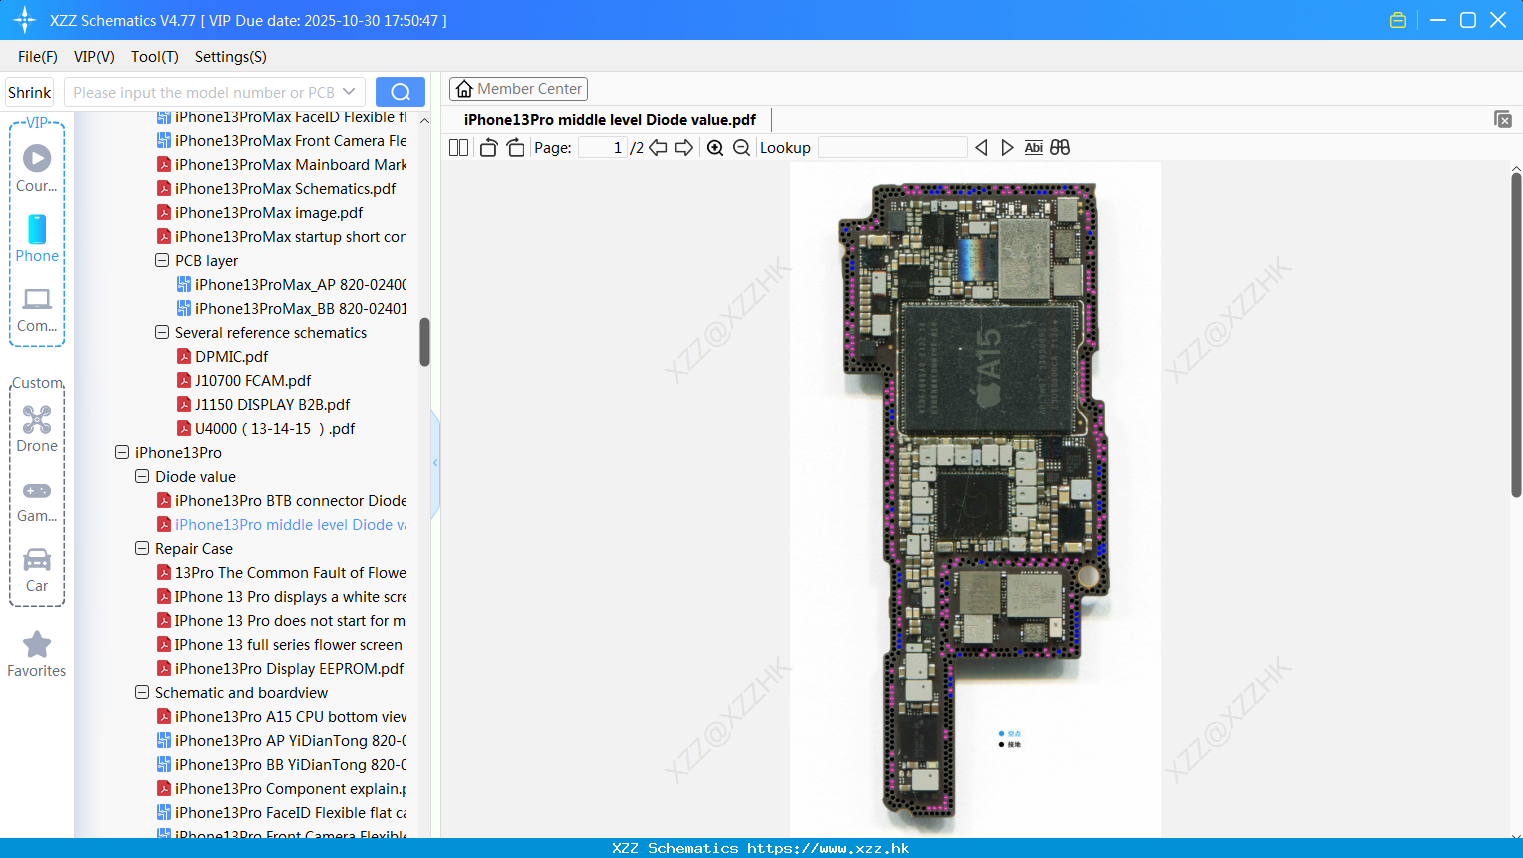Screen dimensions: 1523x858
Task: Open the Tool(T) menu
Action: (155, 57)
